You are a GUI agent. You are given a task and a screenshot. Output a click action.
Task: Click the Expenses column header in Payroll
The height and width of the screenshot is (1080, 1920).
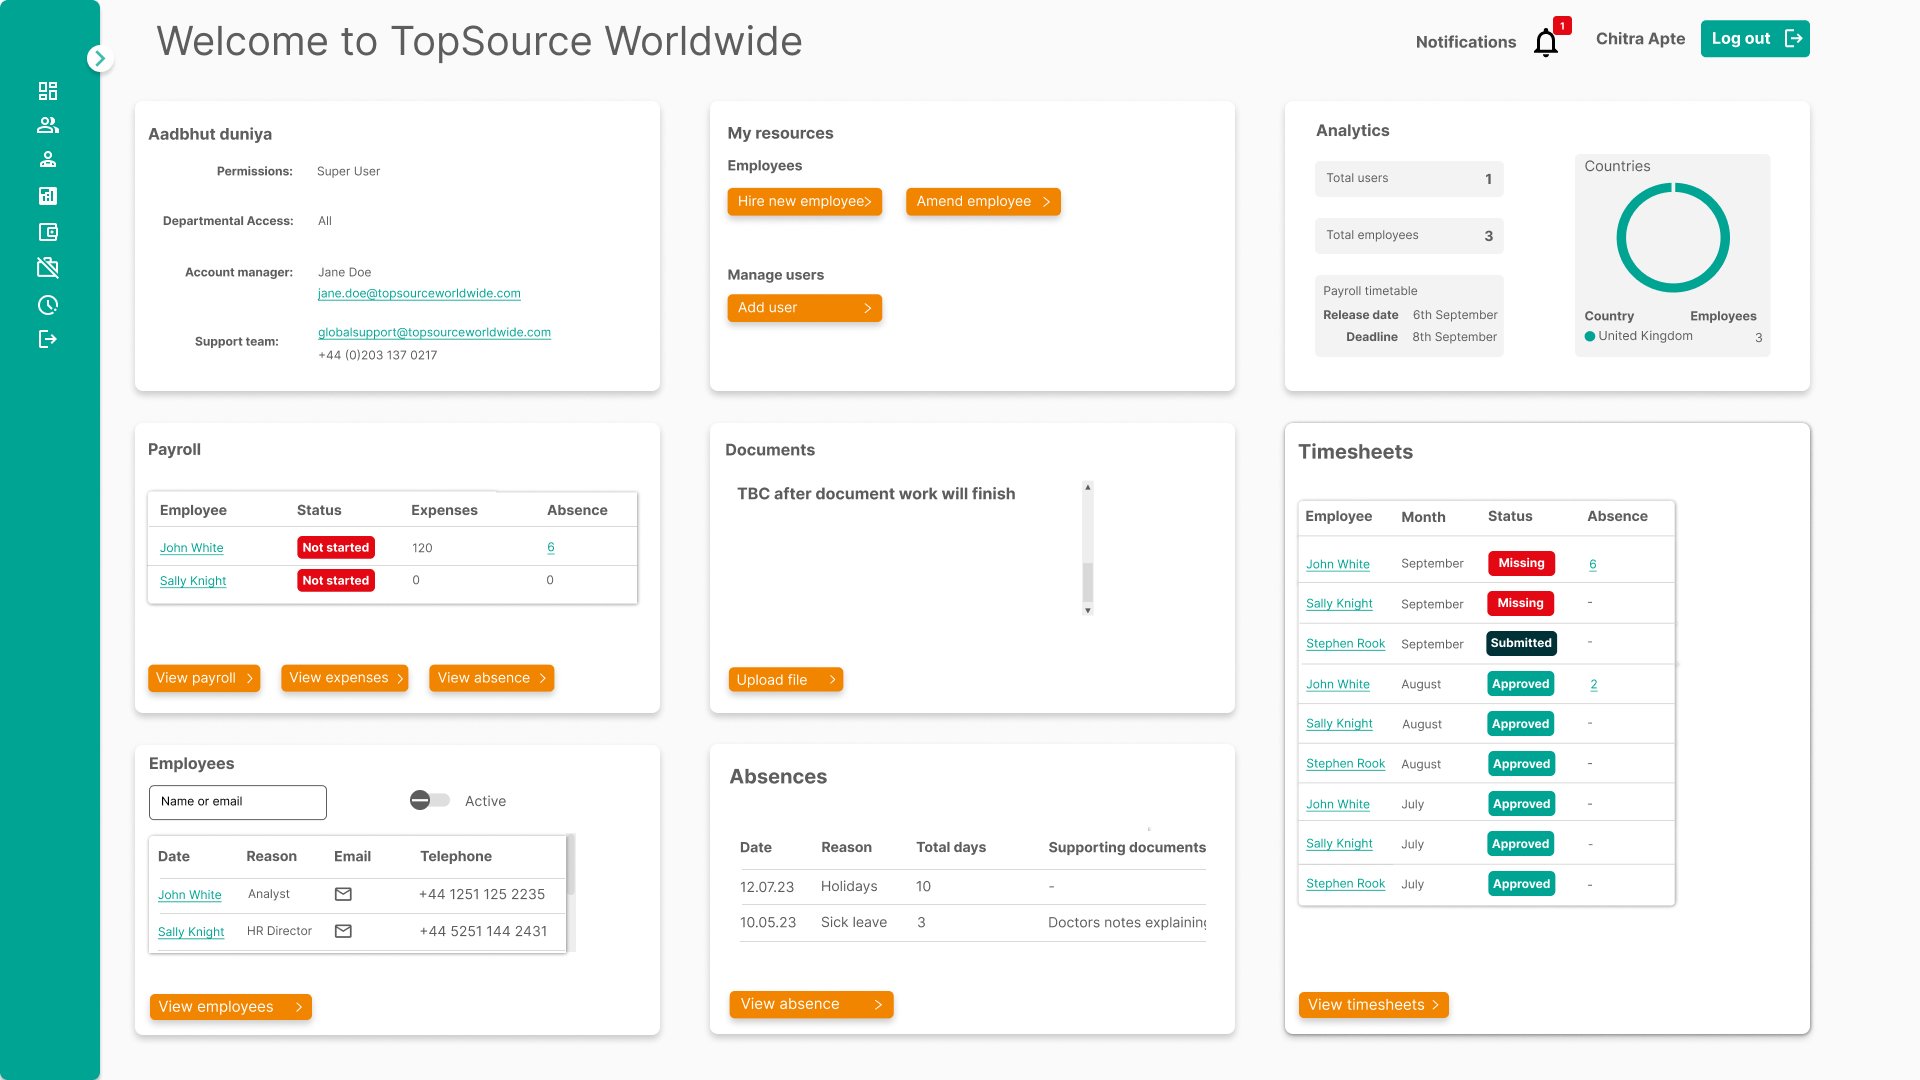[444, 510]
